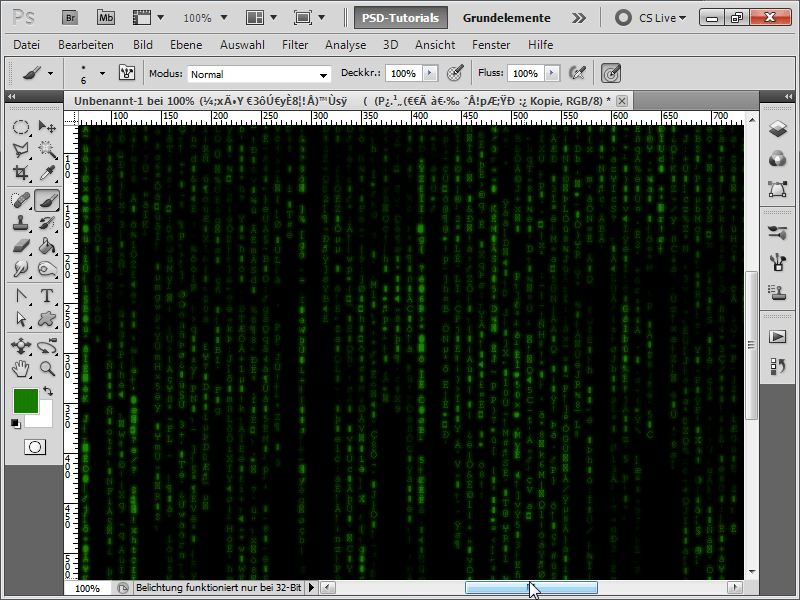Select the Pen tool
800x600 pixels.
tap(20, 296)
